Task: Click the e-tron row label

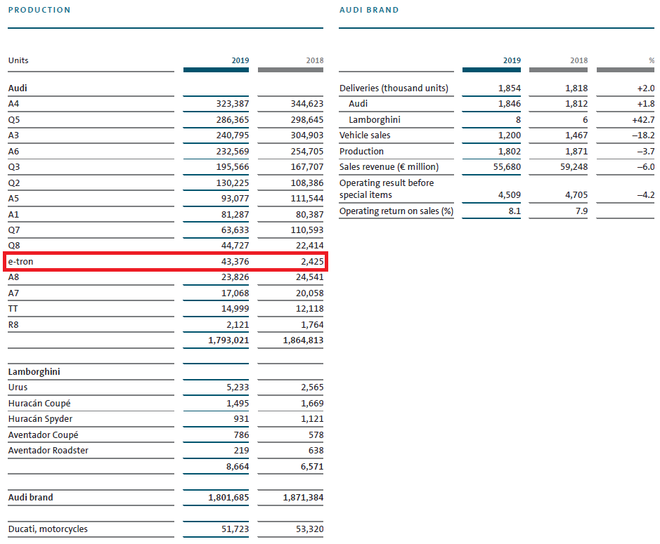Action: [x=21, y=261]
